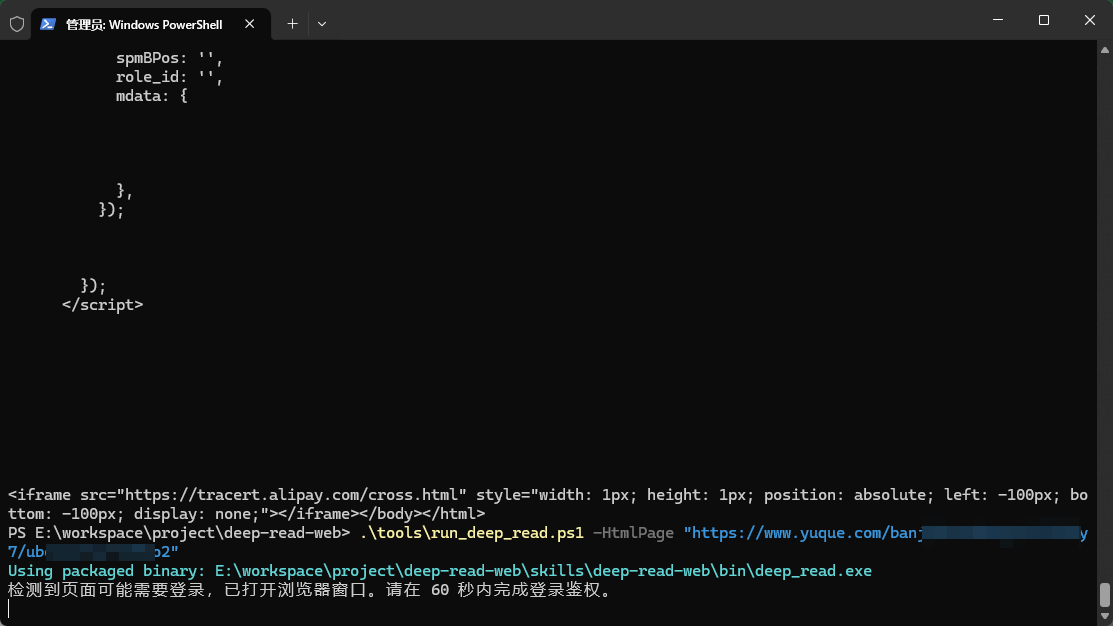Click the tracert.alipay.com iframe URL

click(x=291, y=495)
